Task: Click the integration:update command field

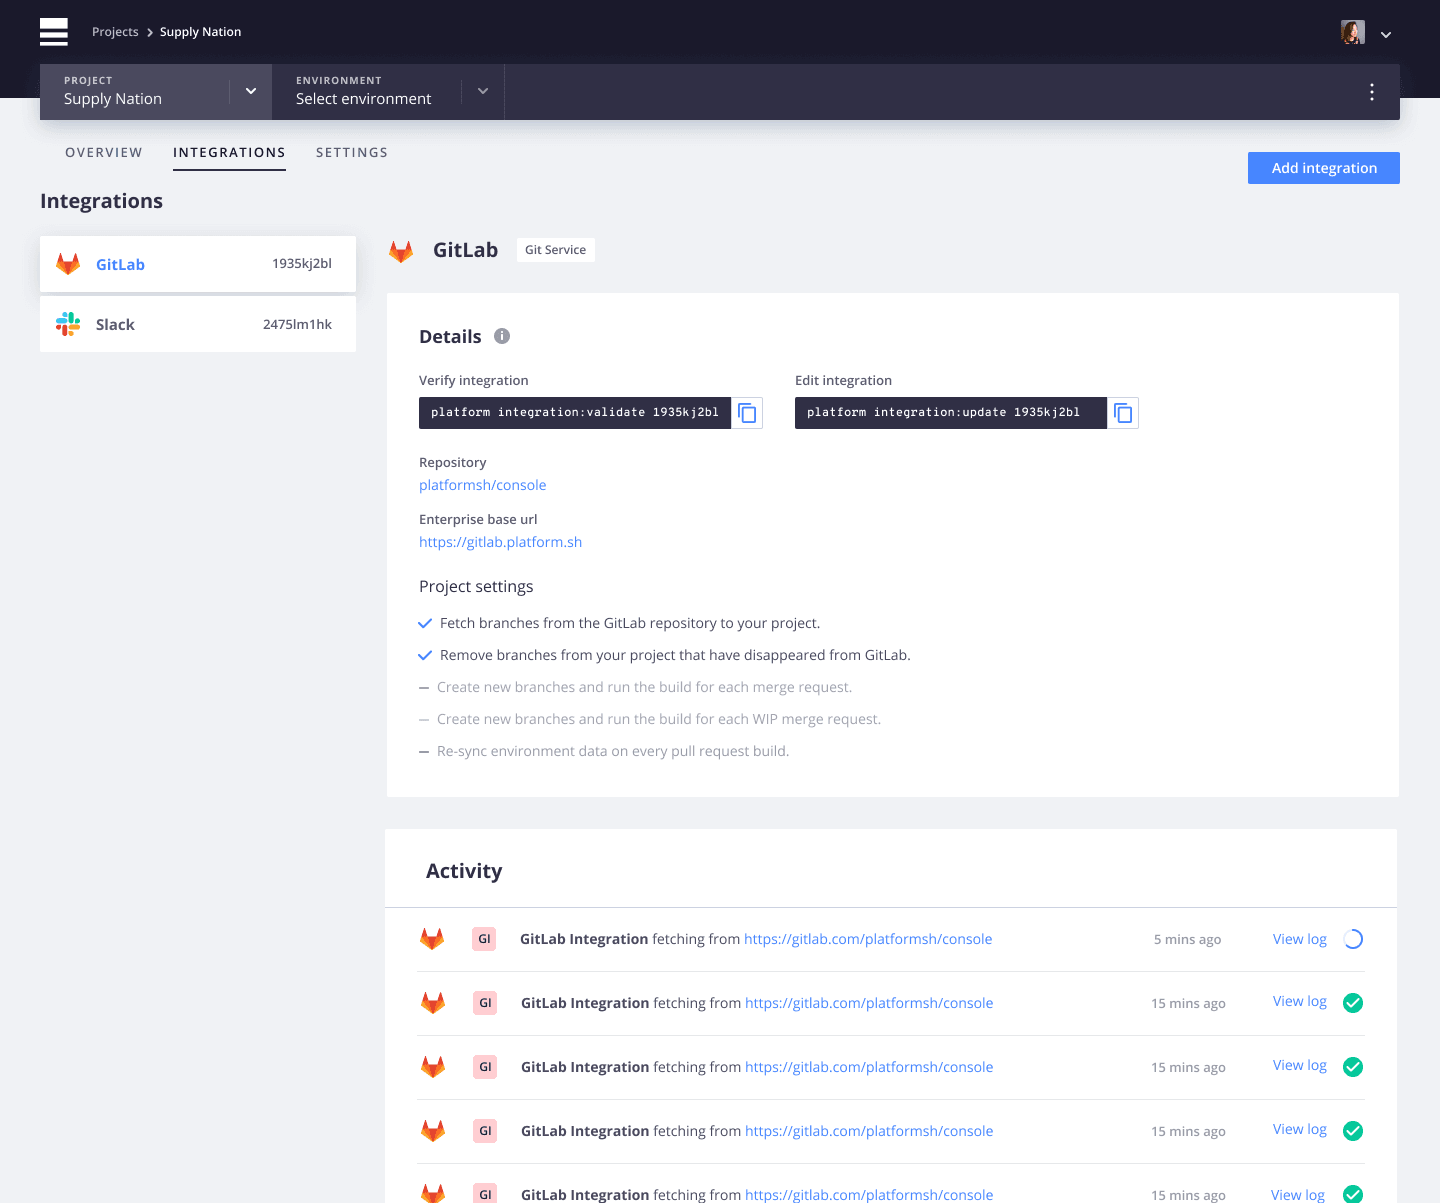Action: (951, 413)
